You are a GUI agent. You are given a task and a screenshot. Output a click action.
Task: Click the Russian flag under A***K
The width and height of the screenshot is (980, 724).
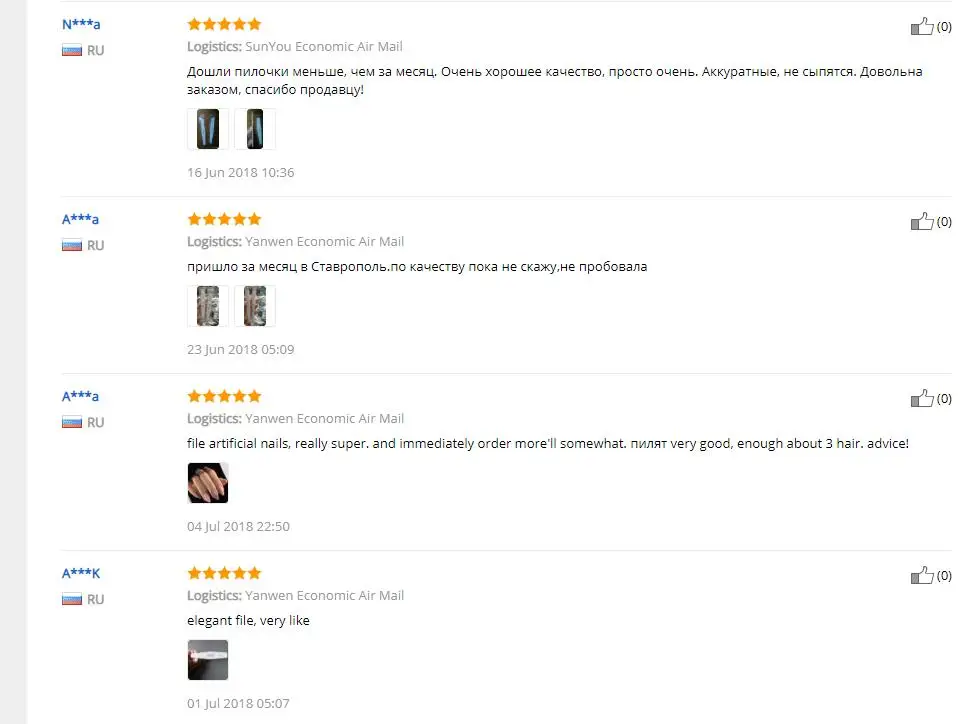(72, 600)
